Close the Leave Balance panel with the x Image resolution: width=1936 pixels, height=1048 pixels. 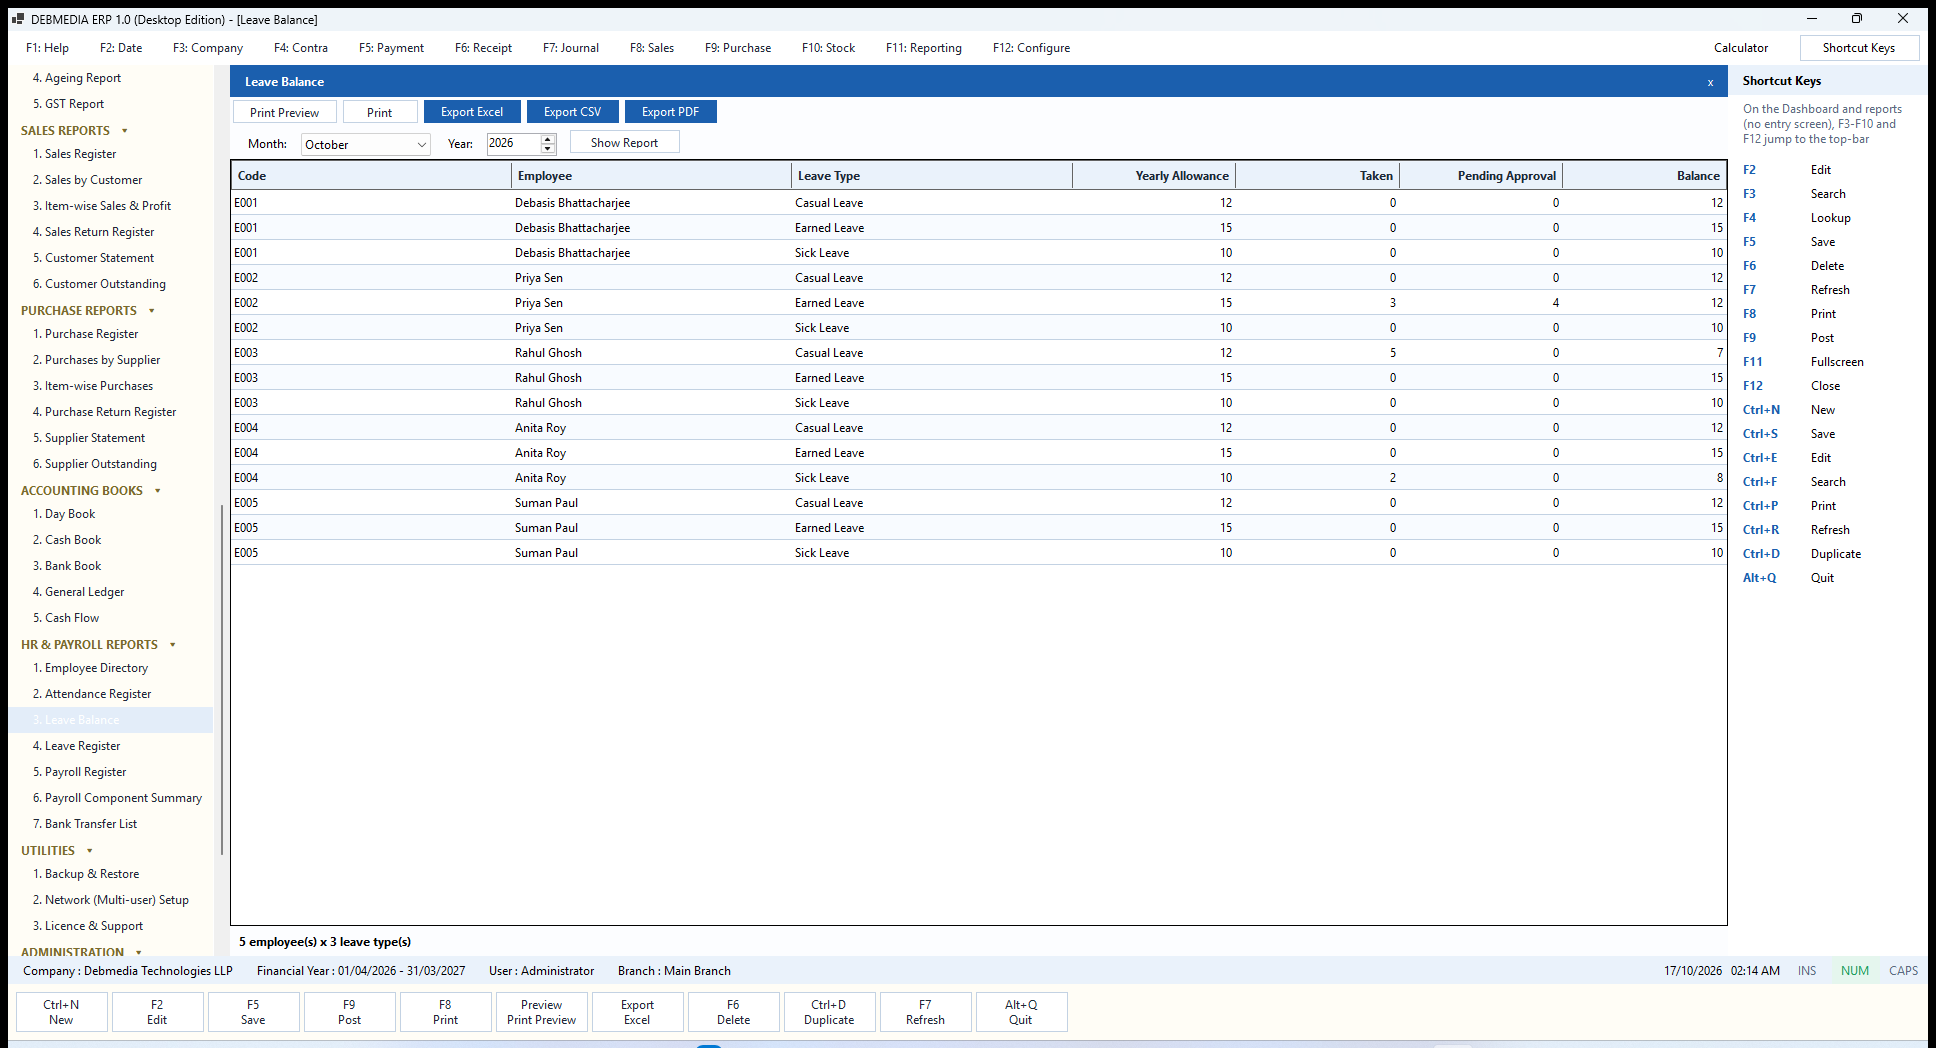(1710, 82)
